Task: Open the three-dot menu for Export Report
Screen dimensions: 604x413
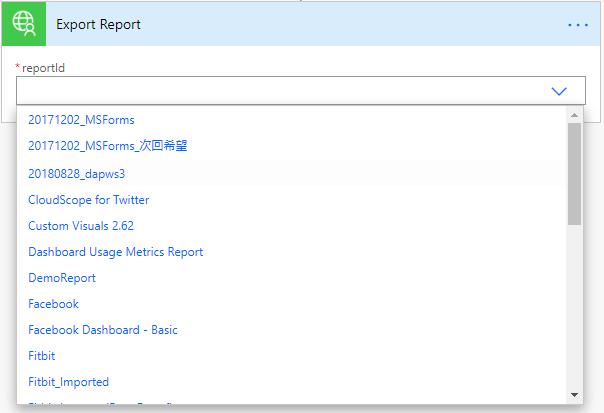Action: coord(578,25)
